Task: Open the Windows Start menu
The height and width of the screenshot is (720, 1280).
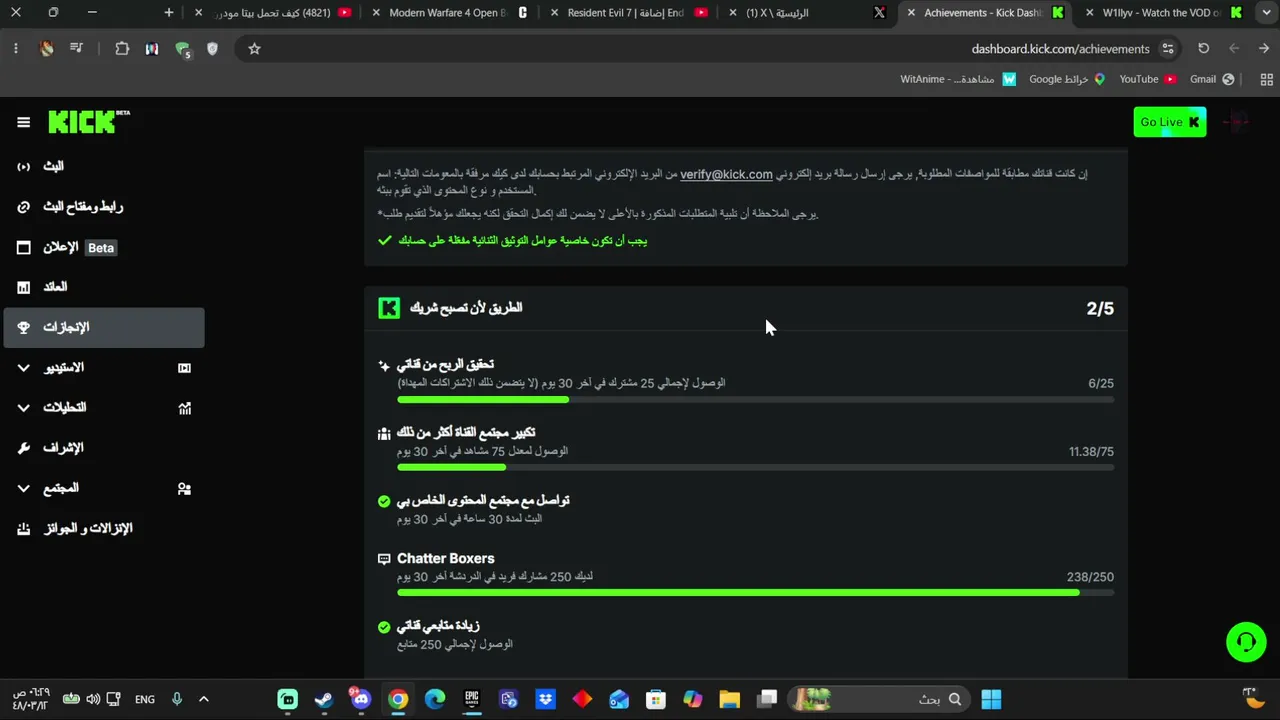Action: pos(991,699)
